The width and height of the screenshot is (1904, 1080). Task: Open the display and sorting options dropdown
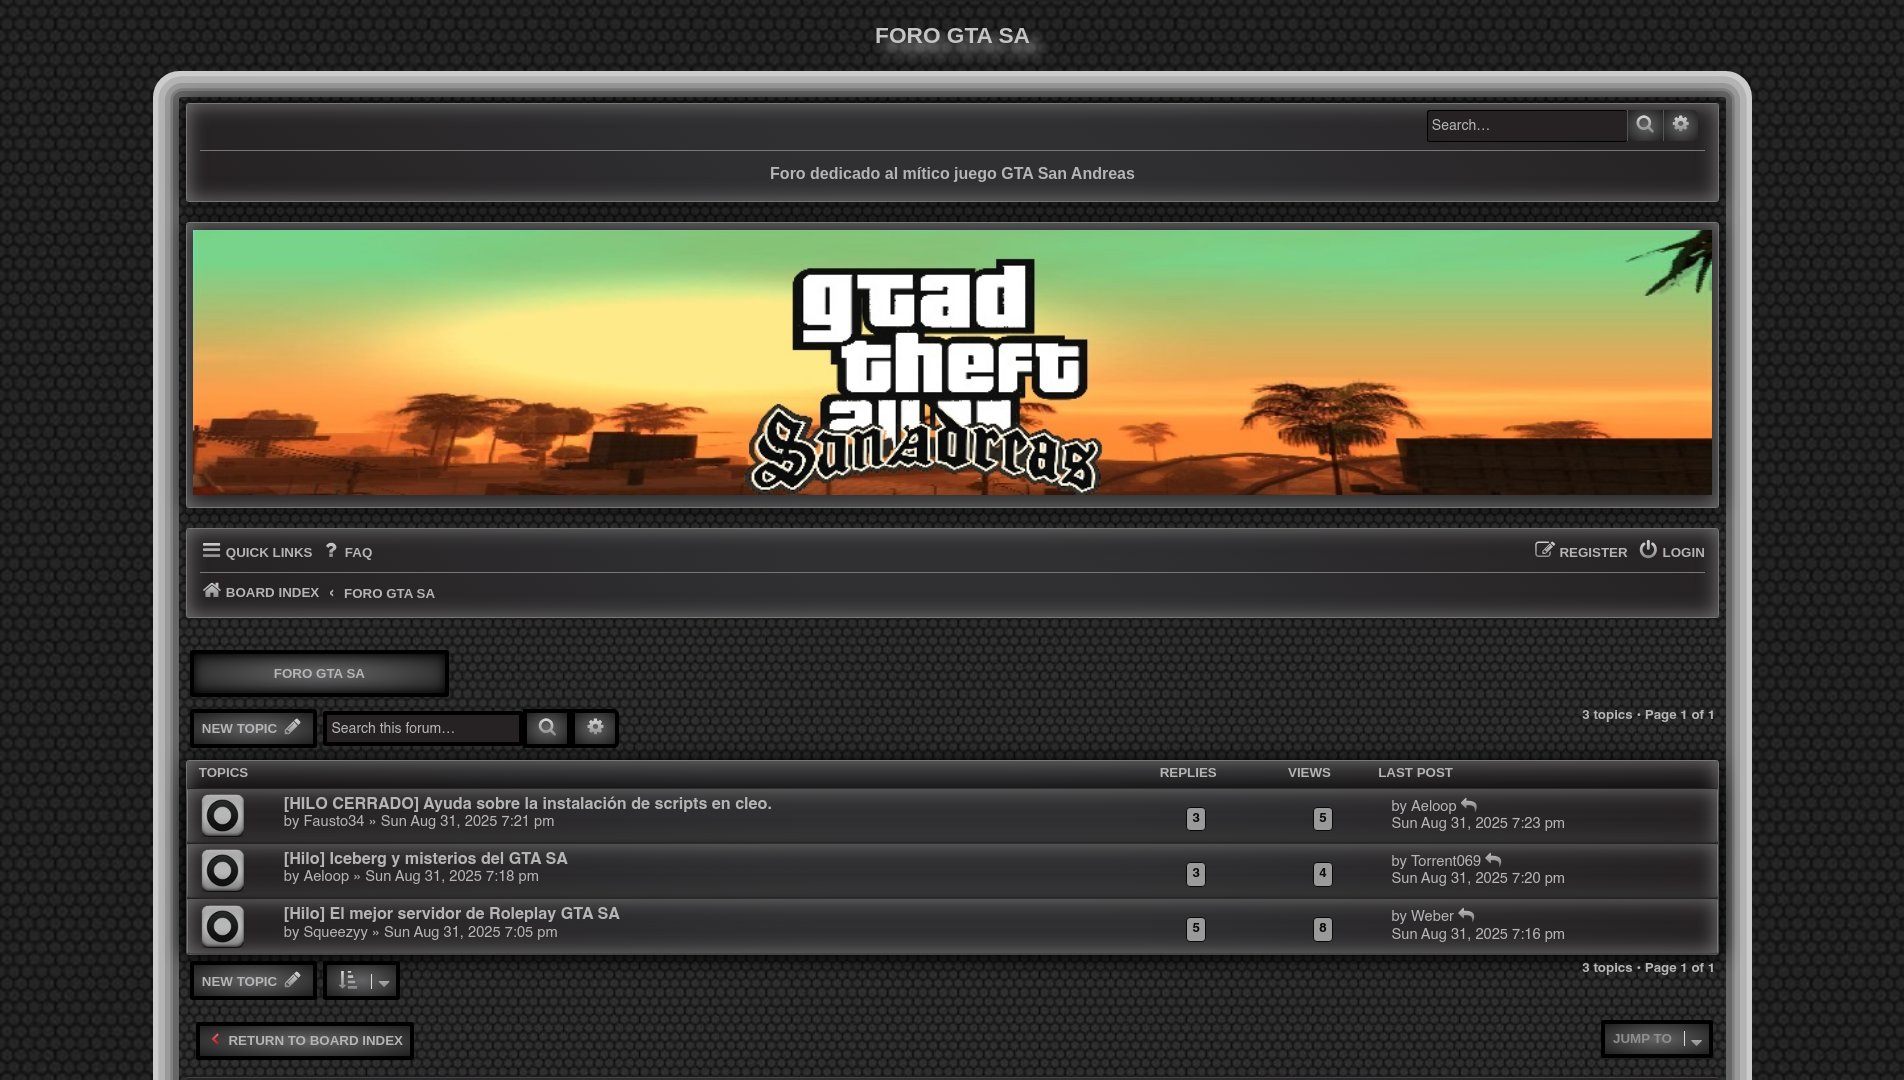[361, 981]
